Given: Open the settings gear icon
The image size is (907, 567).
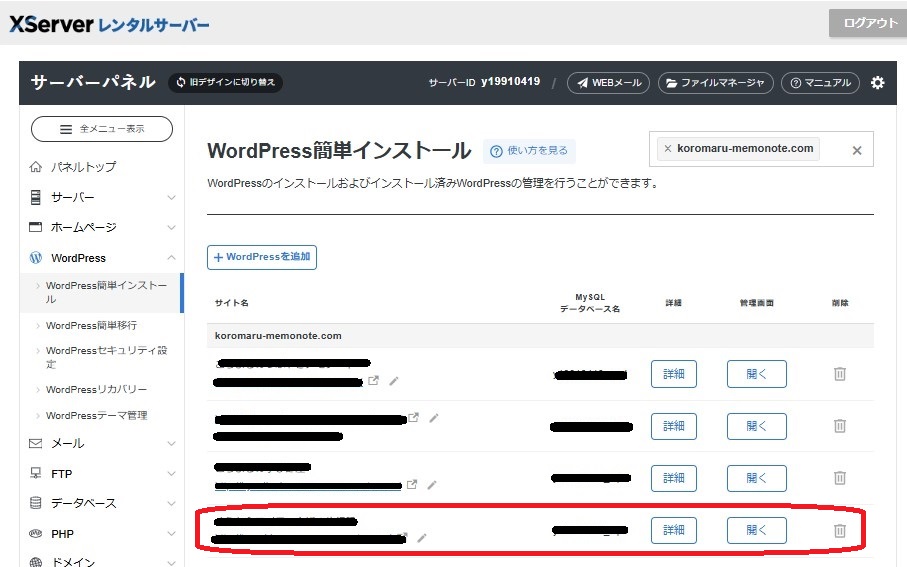Looking at the screenshot, I should click(877, 83).
